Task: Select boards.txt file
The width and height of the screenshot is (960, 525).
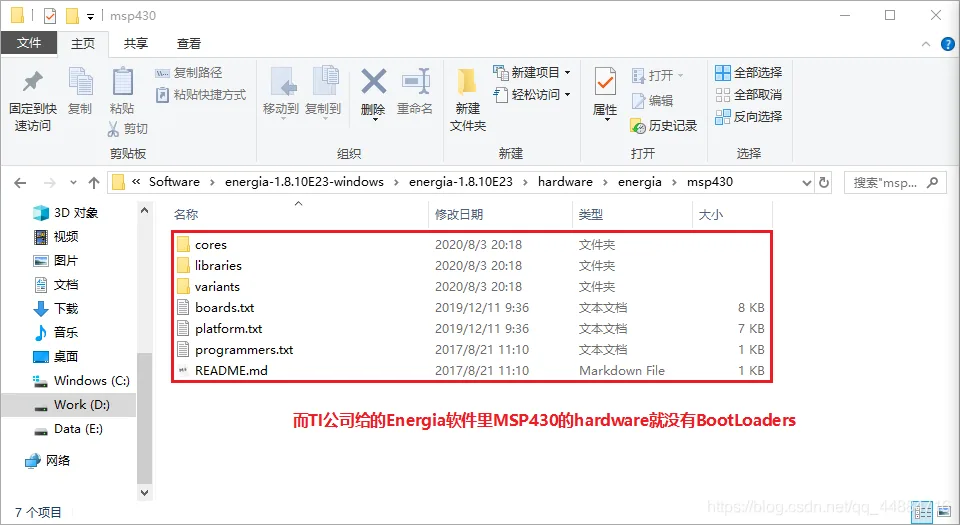Action: click(x=224, y=308)
